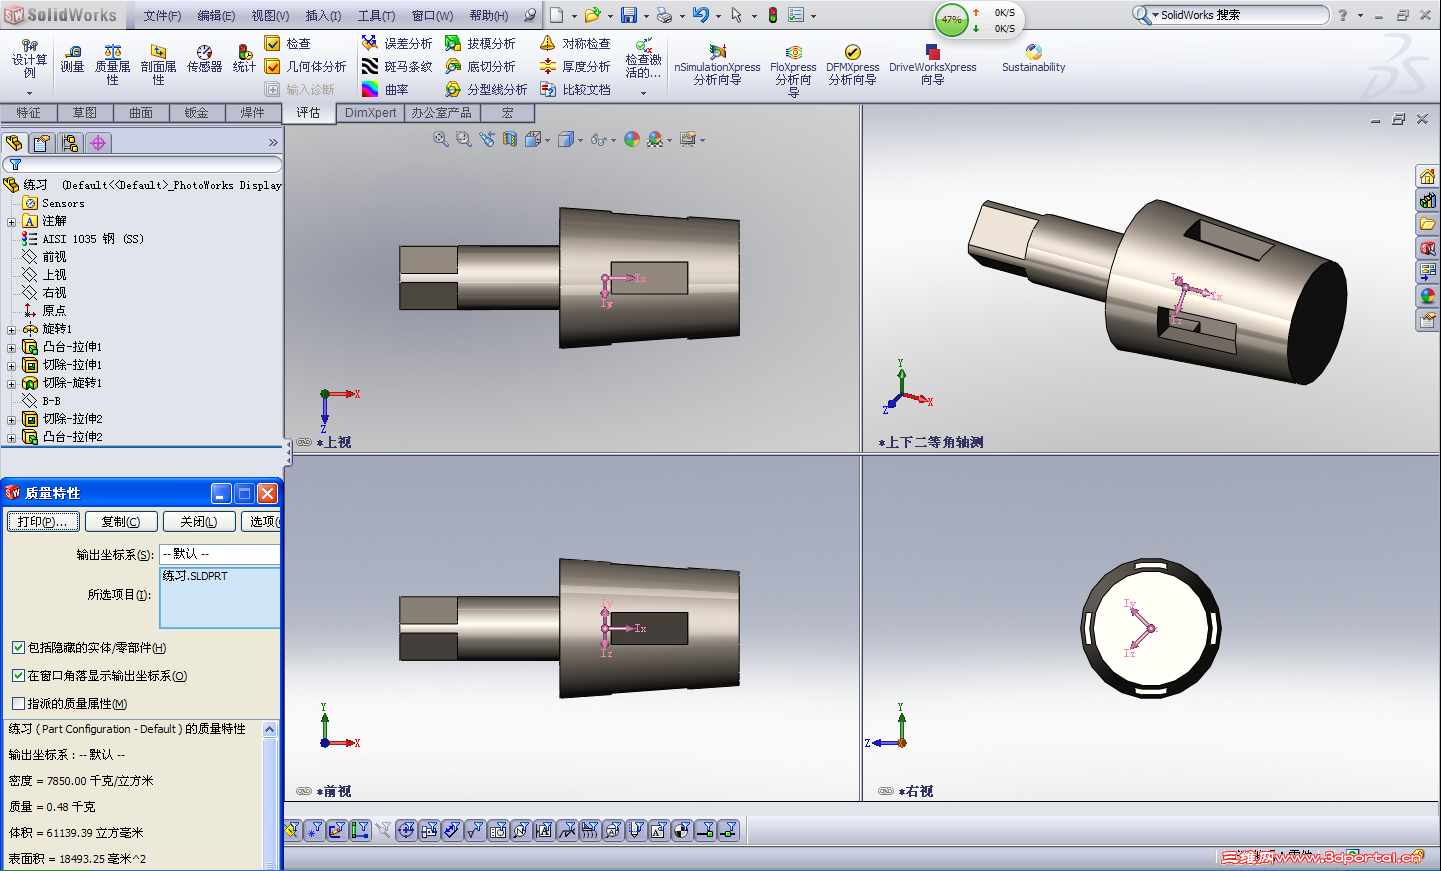The height and width of the screenshot is (871, 1441).
Task: Switch to PropertyManager tab
Action: [42, 143]
